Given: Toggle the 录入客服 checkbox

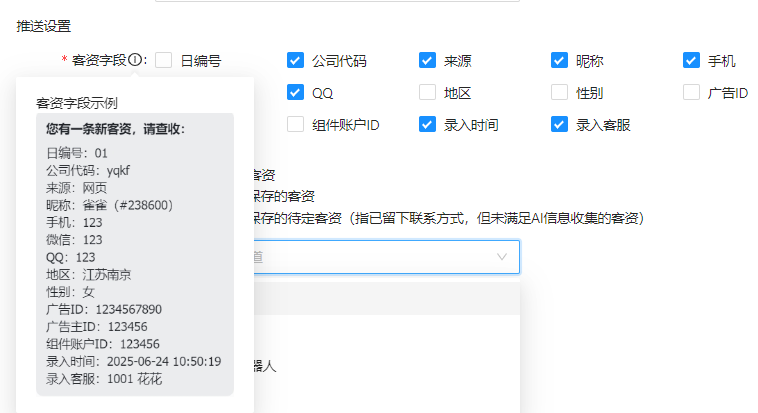Looking at the screenshot, I should 559,125.
